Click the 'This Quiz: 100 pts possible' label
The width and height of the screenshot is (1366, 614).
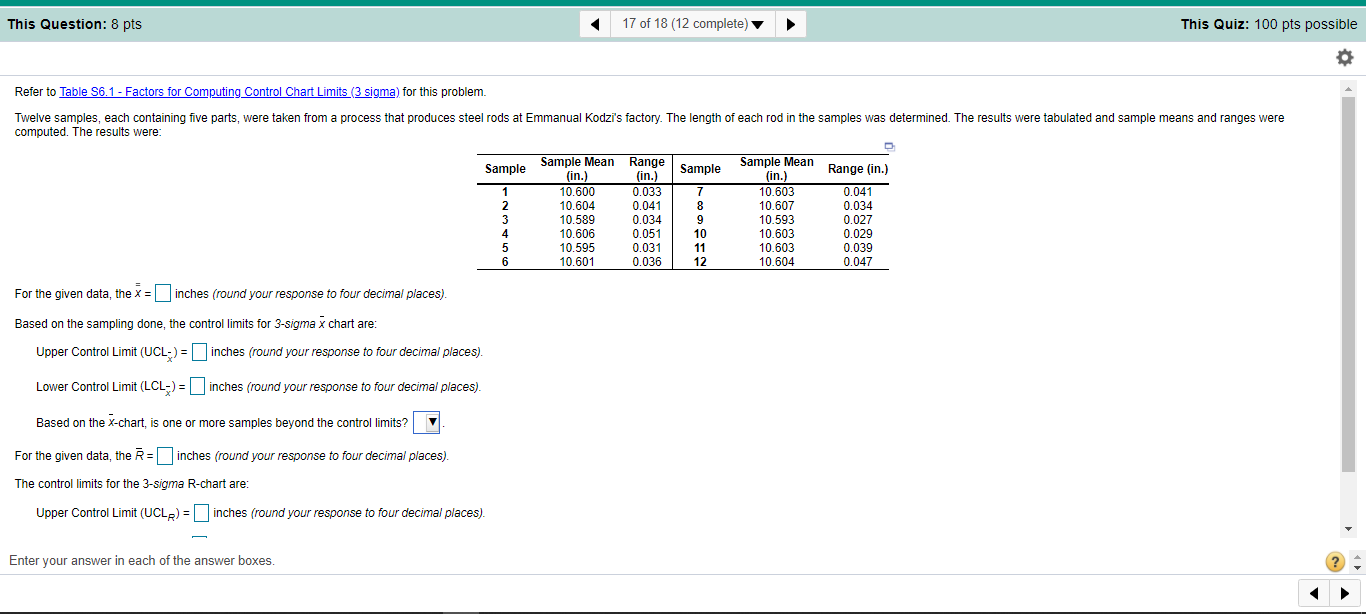tap(1269, 24)
